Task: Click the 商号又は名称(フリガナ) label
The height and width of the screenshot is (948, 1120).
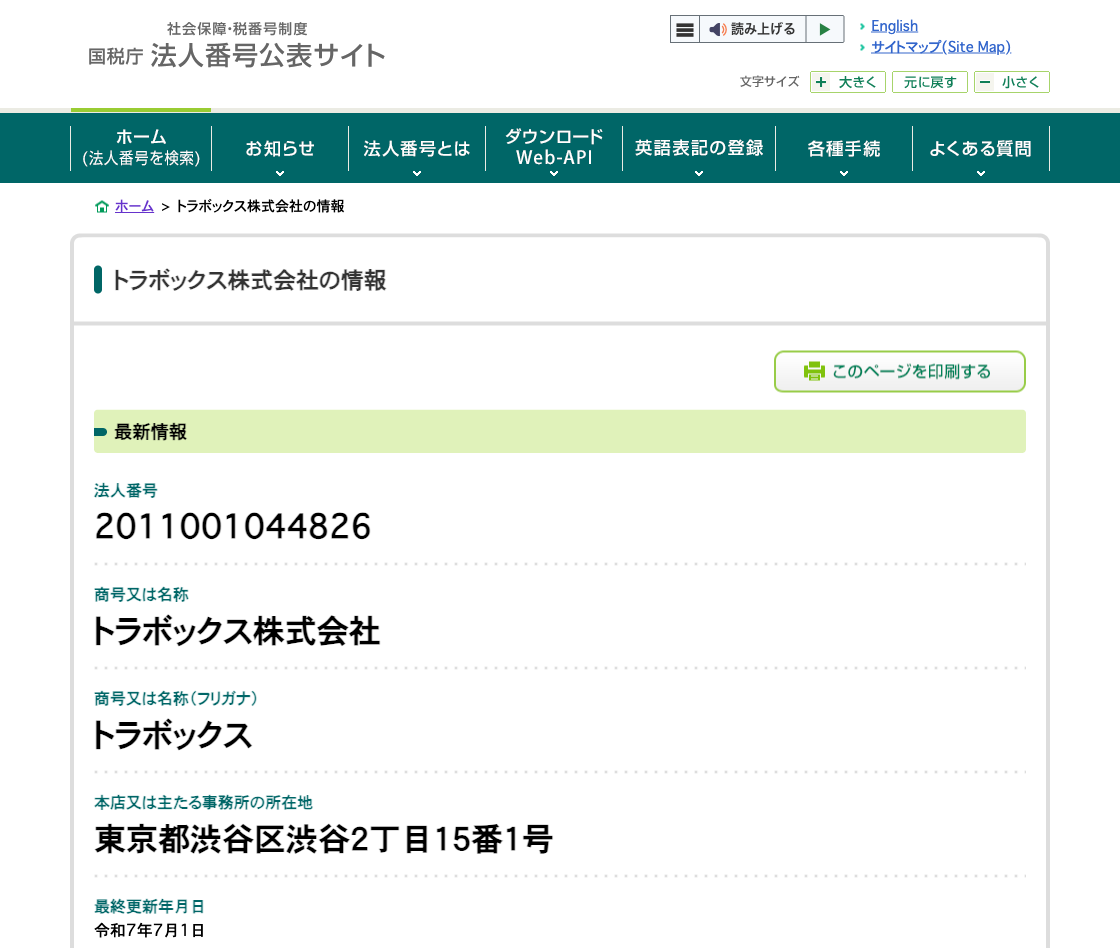Action: [x=176, y=698]
